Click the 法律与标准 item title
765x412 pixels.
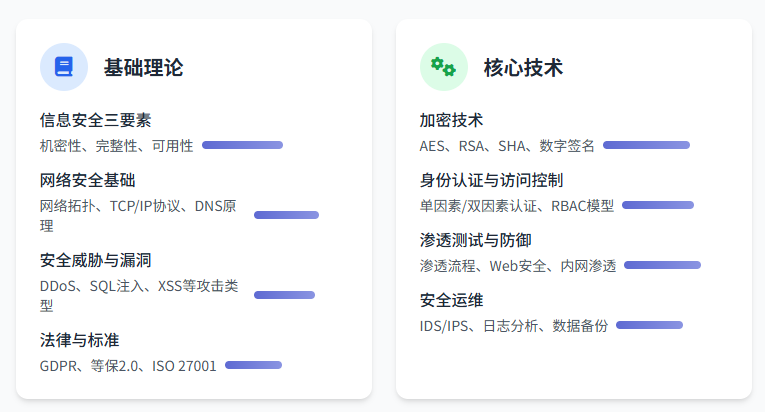(x=80, y=340)
